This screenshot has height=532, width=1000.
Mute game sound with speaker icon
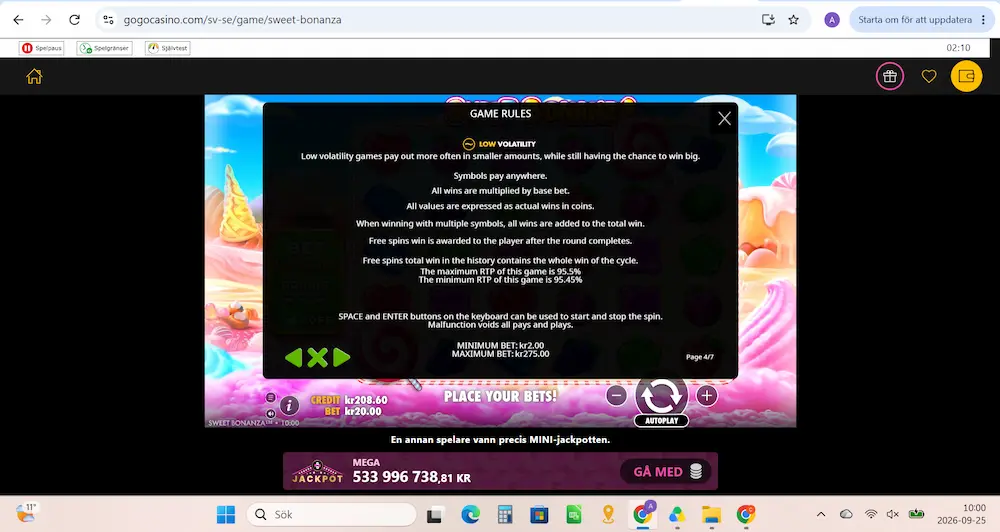click(x=270, y=413)
